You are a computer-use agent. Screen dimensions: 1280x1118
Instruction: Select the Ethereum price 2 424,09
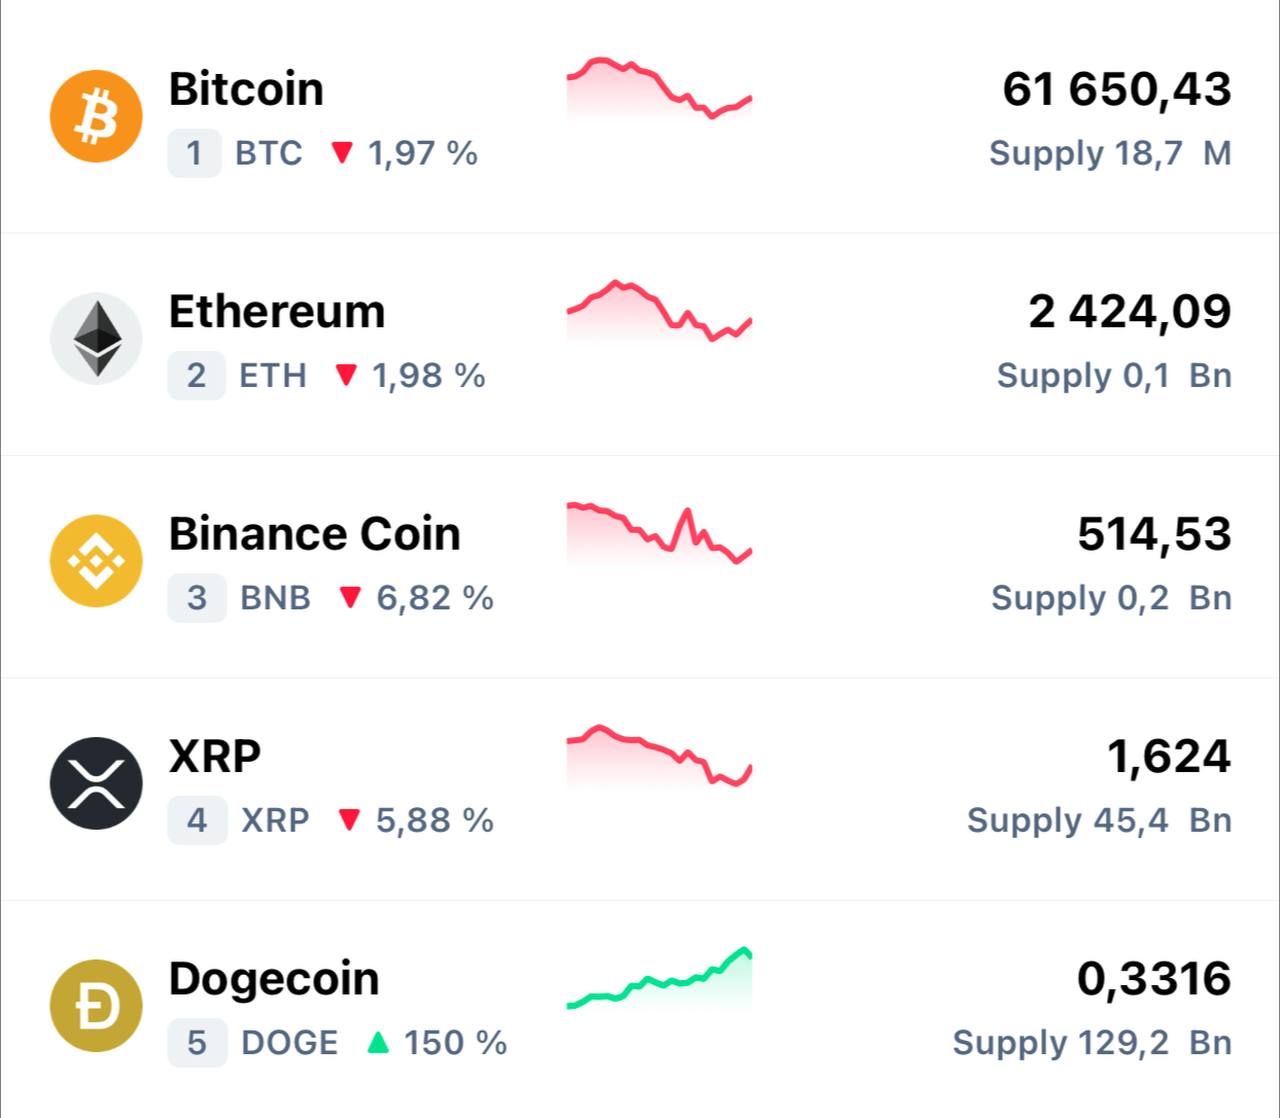click(x=1130, y=311)
